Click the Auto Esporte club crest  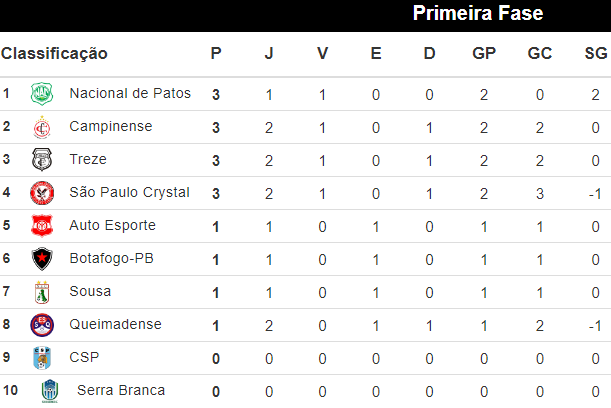pyautogui.click(x=41, y=226)
